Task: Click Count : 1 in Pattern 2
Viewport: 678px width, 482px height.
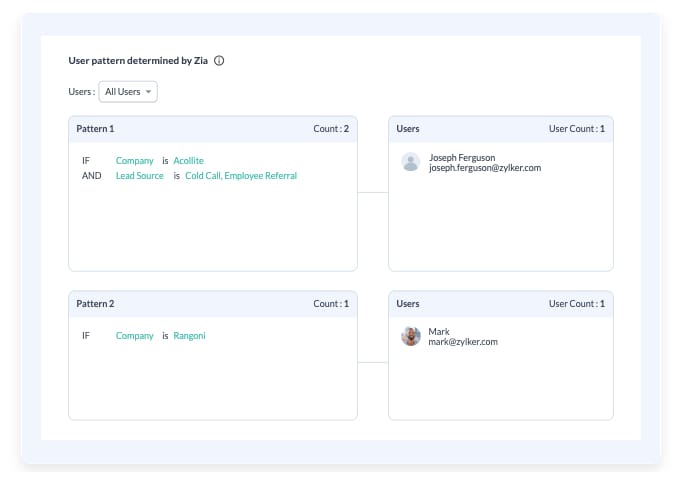Action: point(330,304)
